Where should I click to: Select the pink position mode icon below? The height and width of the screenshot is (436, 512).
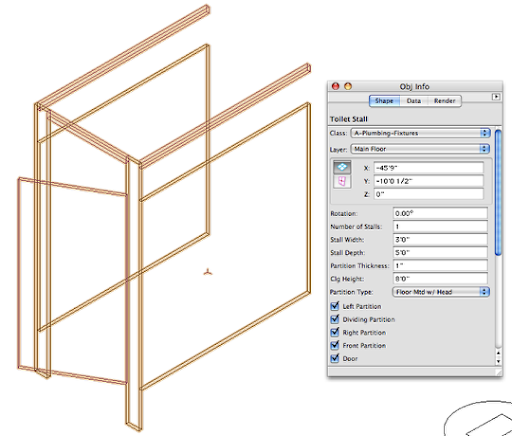click(x=342, y=182)
